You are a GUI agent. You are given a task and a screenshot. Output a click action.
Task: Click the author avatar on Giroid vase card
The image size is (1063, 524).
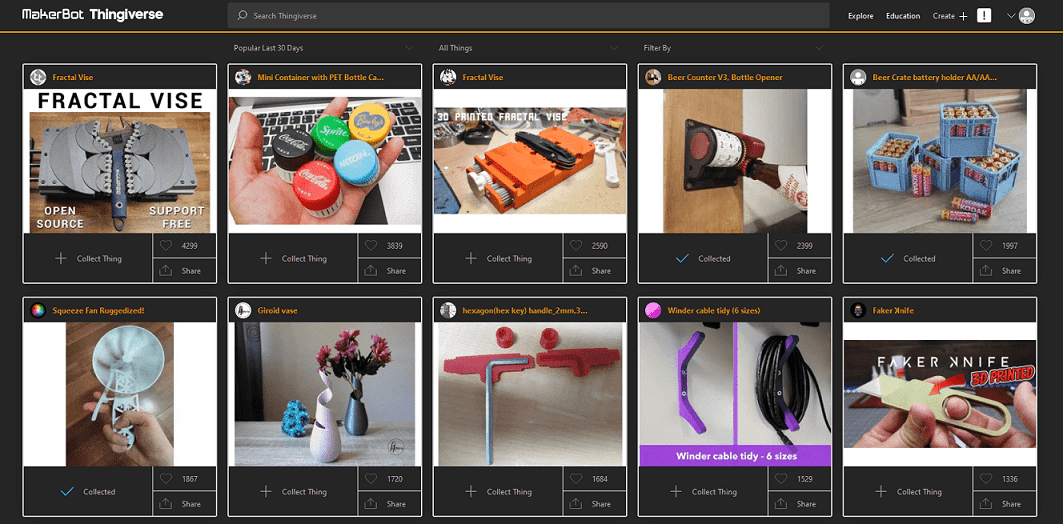tap(243, 310)
